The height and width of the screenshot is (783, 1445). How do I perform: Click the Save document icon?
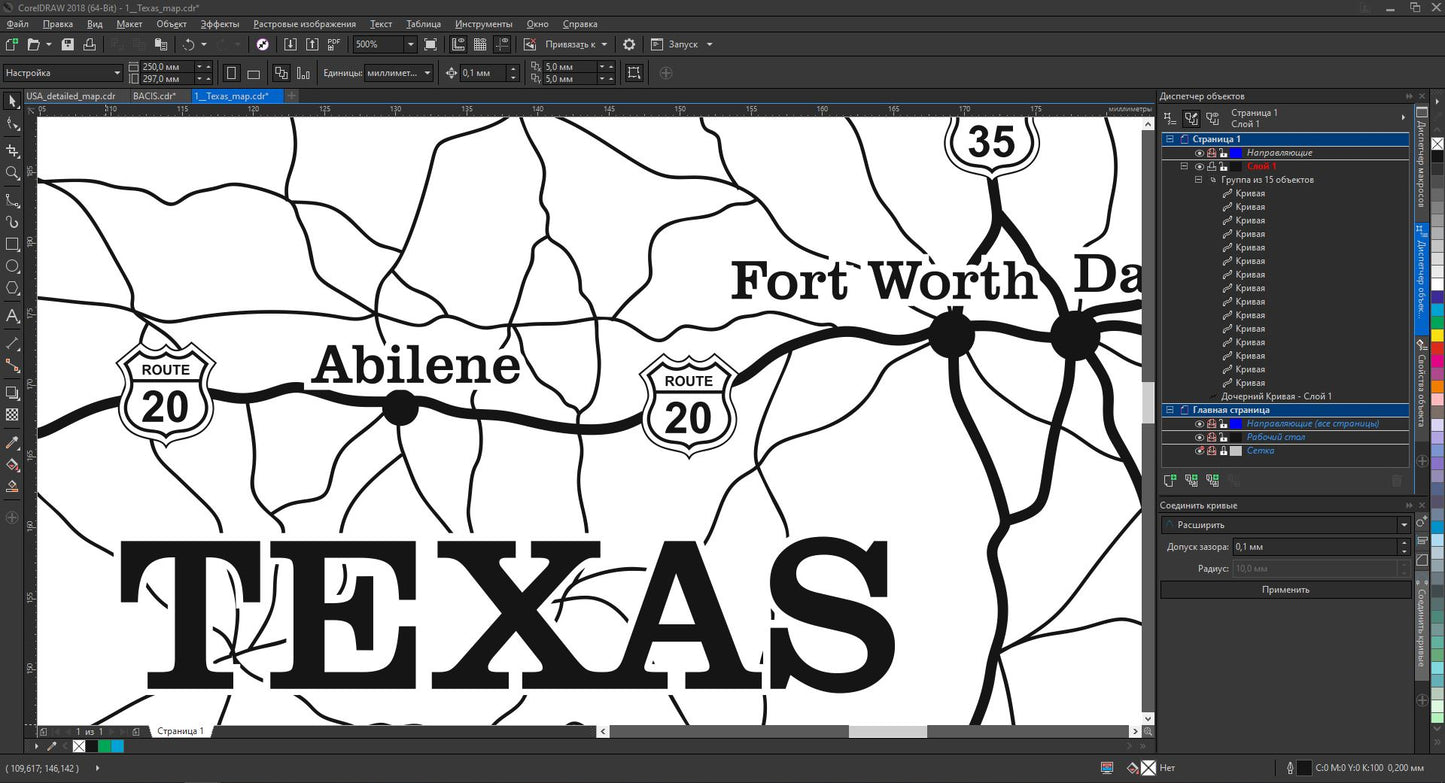click(x=67, y=45)
